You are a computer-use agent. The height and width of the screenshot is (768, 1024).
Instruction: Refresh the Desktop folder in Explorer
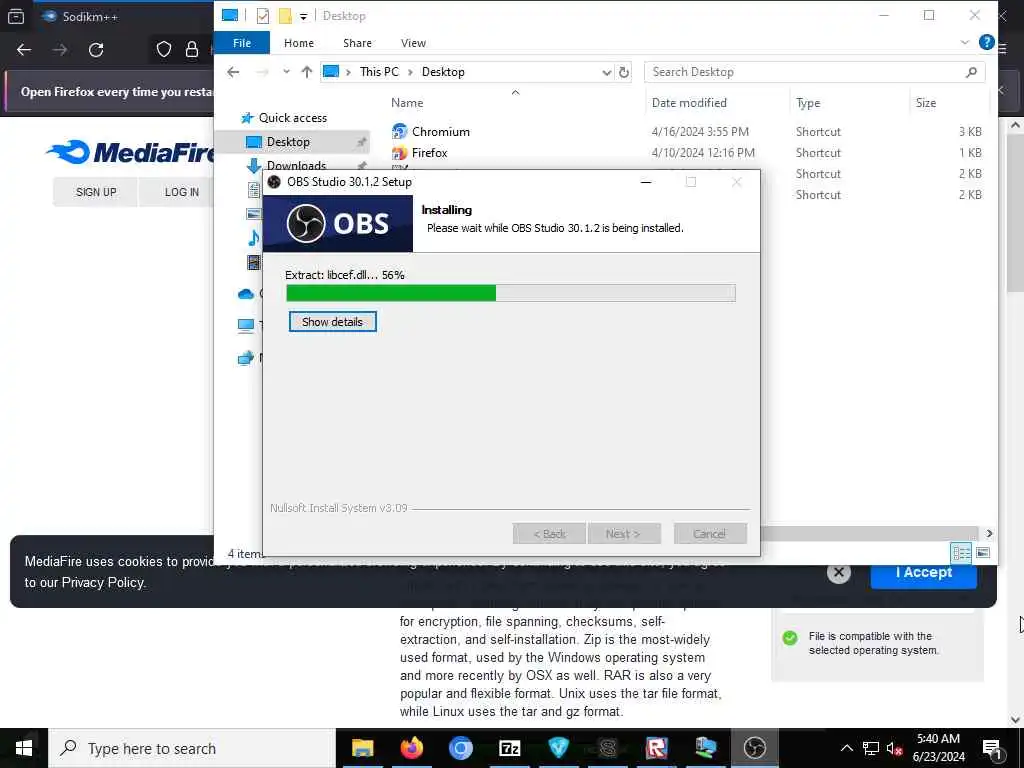[x=624, y=72]
